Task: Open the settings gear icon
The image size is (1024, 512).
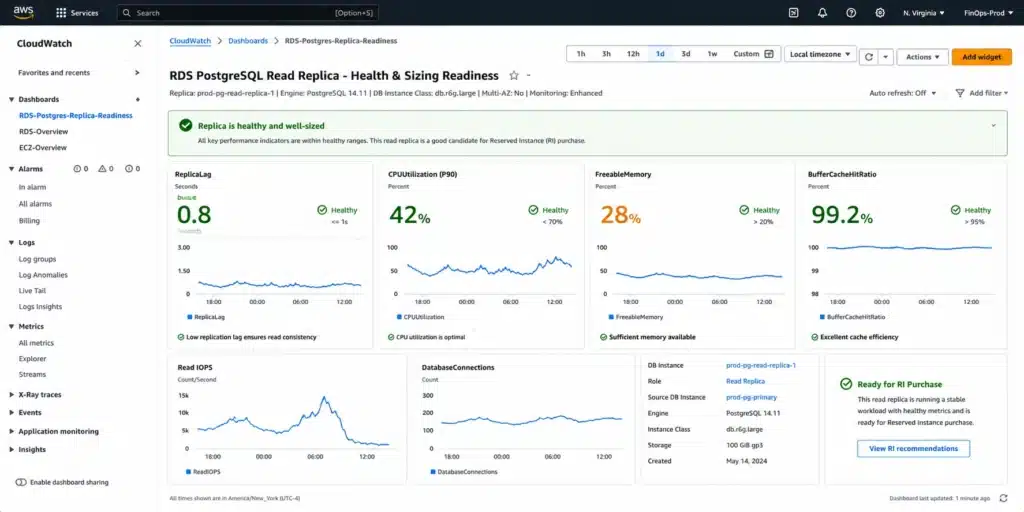Action: [x=880, y=13]
